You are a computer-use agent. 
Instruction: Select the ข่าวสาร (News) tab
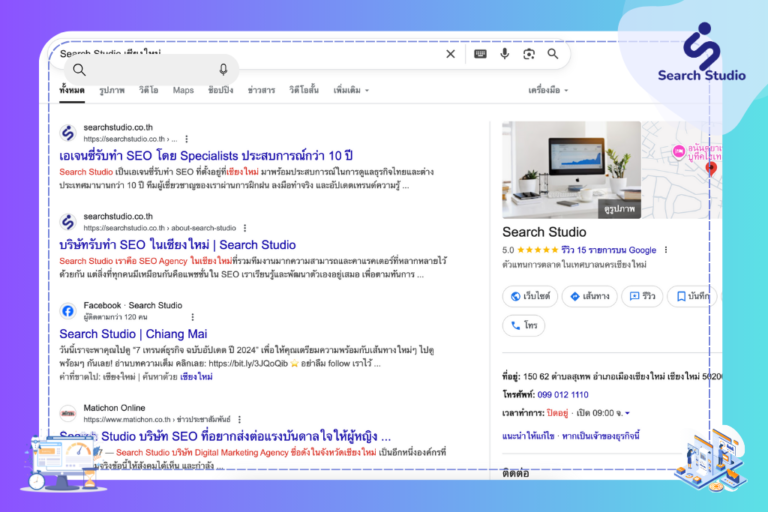click(261, 90)
